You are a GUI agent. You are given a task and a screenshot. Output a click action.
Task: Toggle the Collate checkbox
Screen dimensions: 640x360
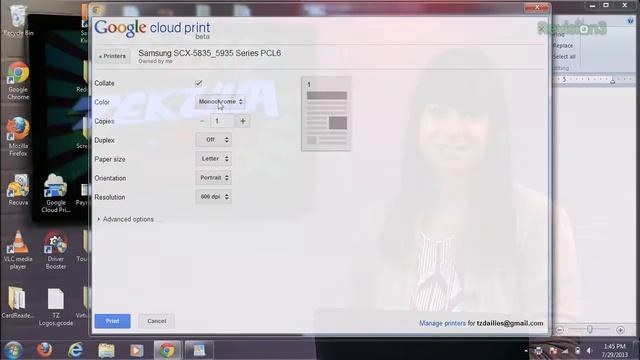199,83
